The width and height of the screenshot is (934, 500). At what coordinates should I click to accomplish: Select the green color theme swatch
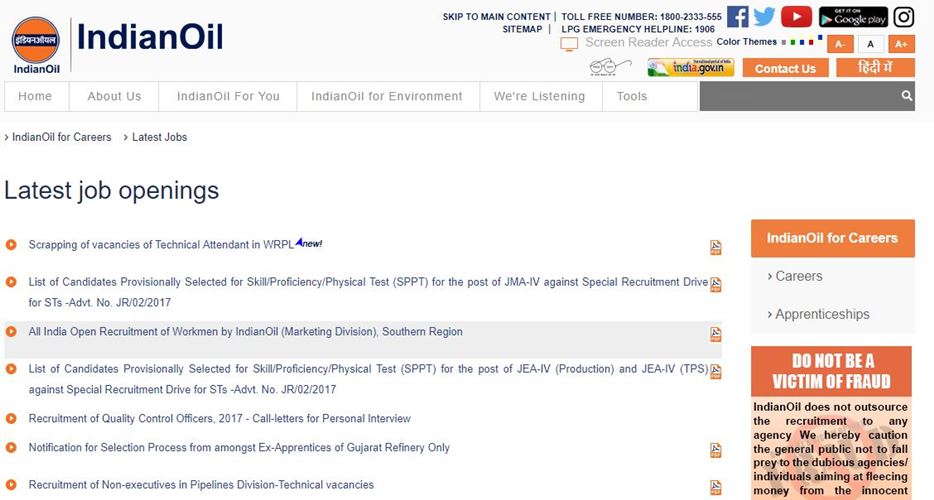(x=793, y=42)
